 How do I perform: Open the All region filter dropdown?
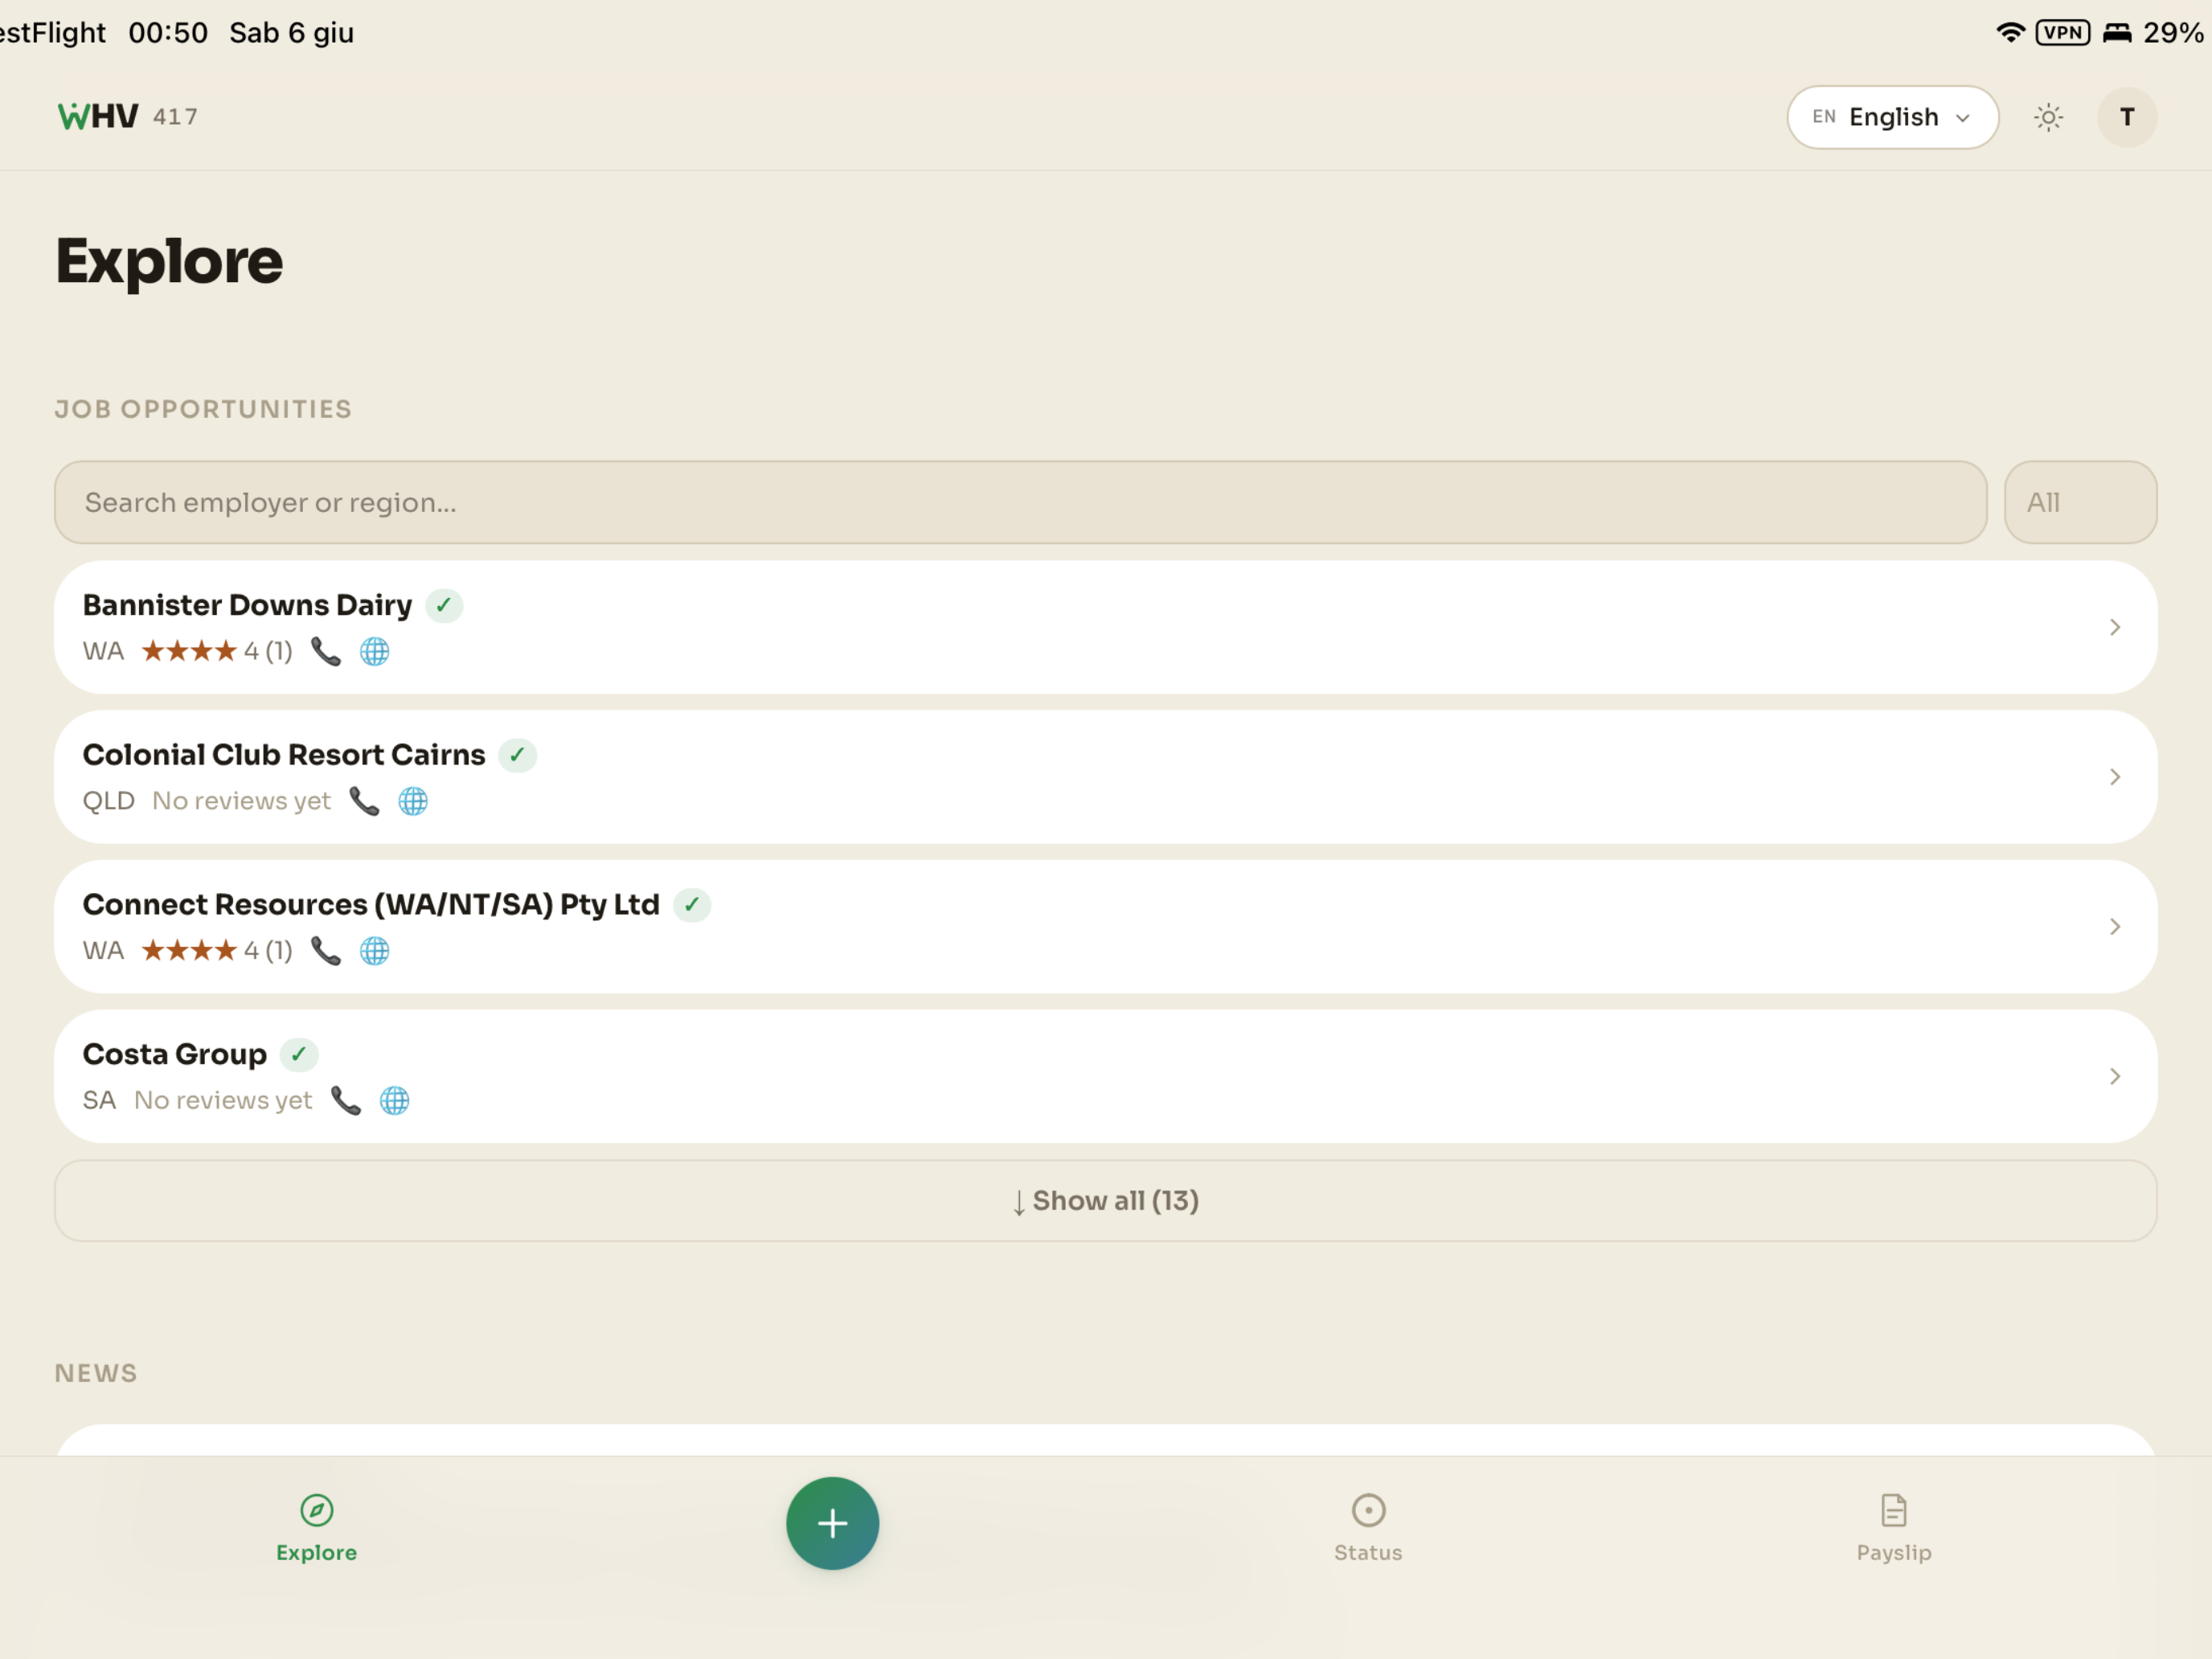coord(2080,502)
